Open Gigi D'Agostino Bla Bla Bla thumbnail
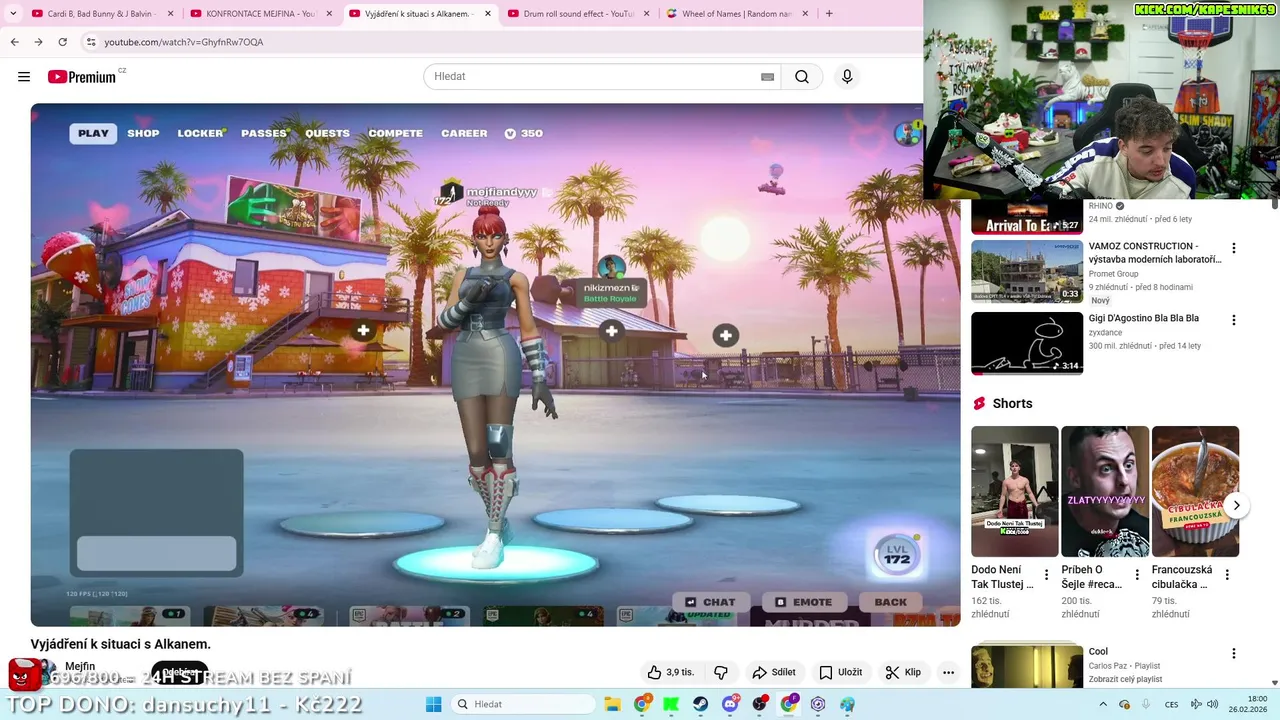Viewport: 1280px width, 720px height. pyautogui.click(x=1027, y=343)
